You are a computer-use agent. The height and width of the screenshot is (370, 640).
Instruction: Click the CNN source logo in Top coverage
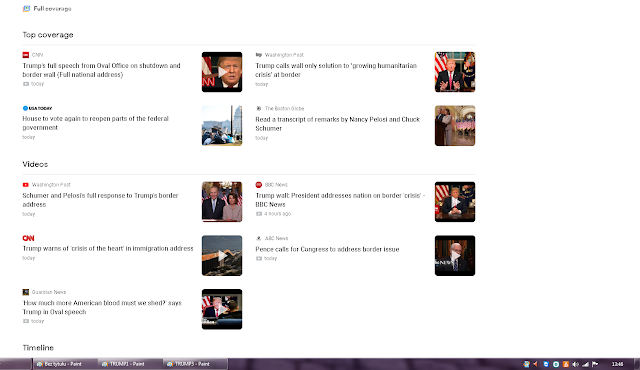tap(26, 55)
